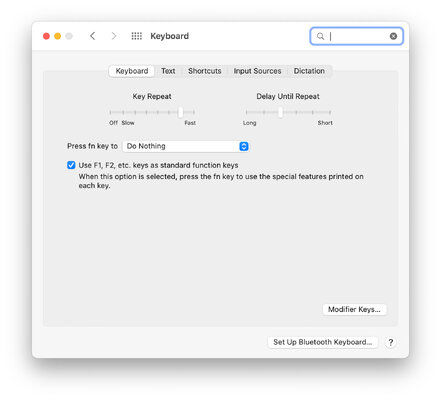This screenshot has height=400, width=441.
Task: Click Set Up Bluetooth Keyboard button
Action: tap(323, 342)
